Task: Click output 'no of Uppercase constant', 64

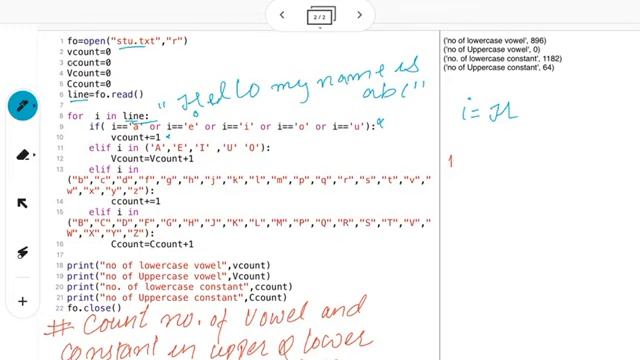Action: 499,68
